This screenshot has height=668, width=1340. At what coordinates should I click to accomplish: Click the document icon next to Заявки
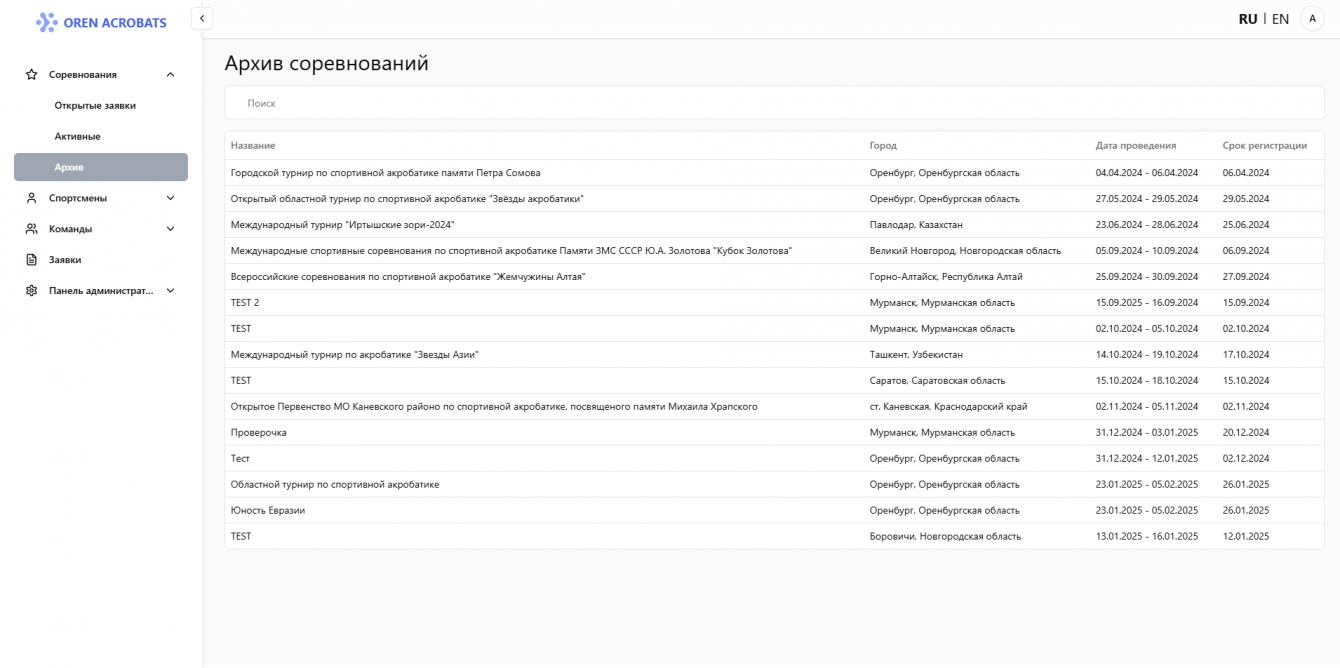tap(31, 260)
